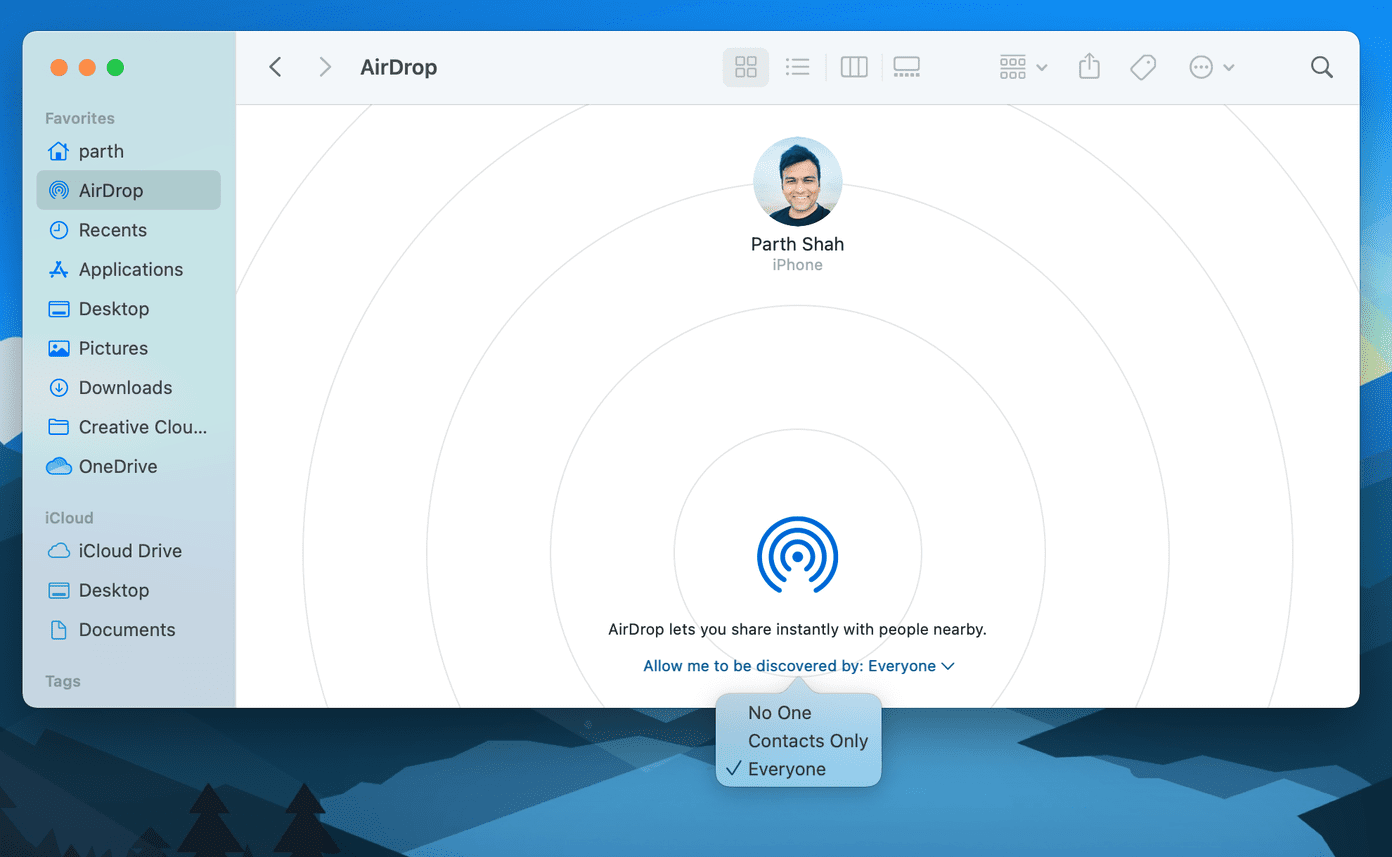Choose No One from discovery menu
Screen dimensions: 1392x857
pos(798,713)
